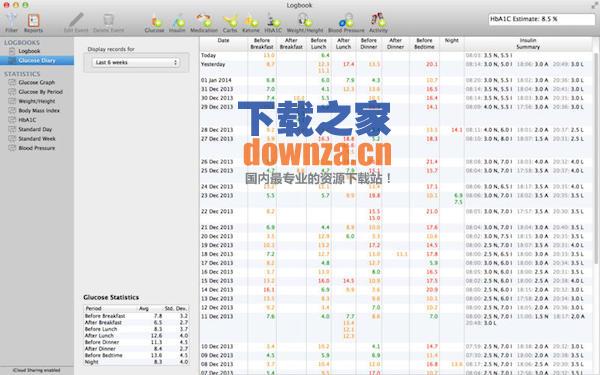
Task: Click the Before Dinner column header
Action: click(369, 44)
